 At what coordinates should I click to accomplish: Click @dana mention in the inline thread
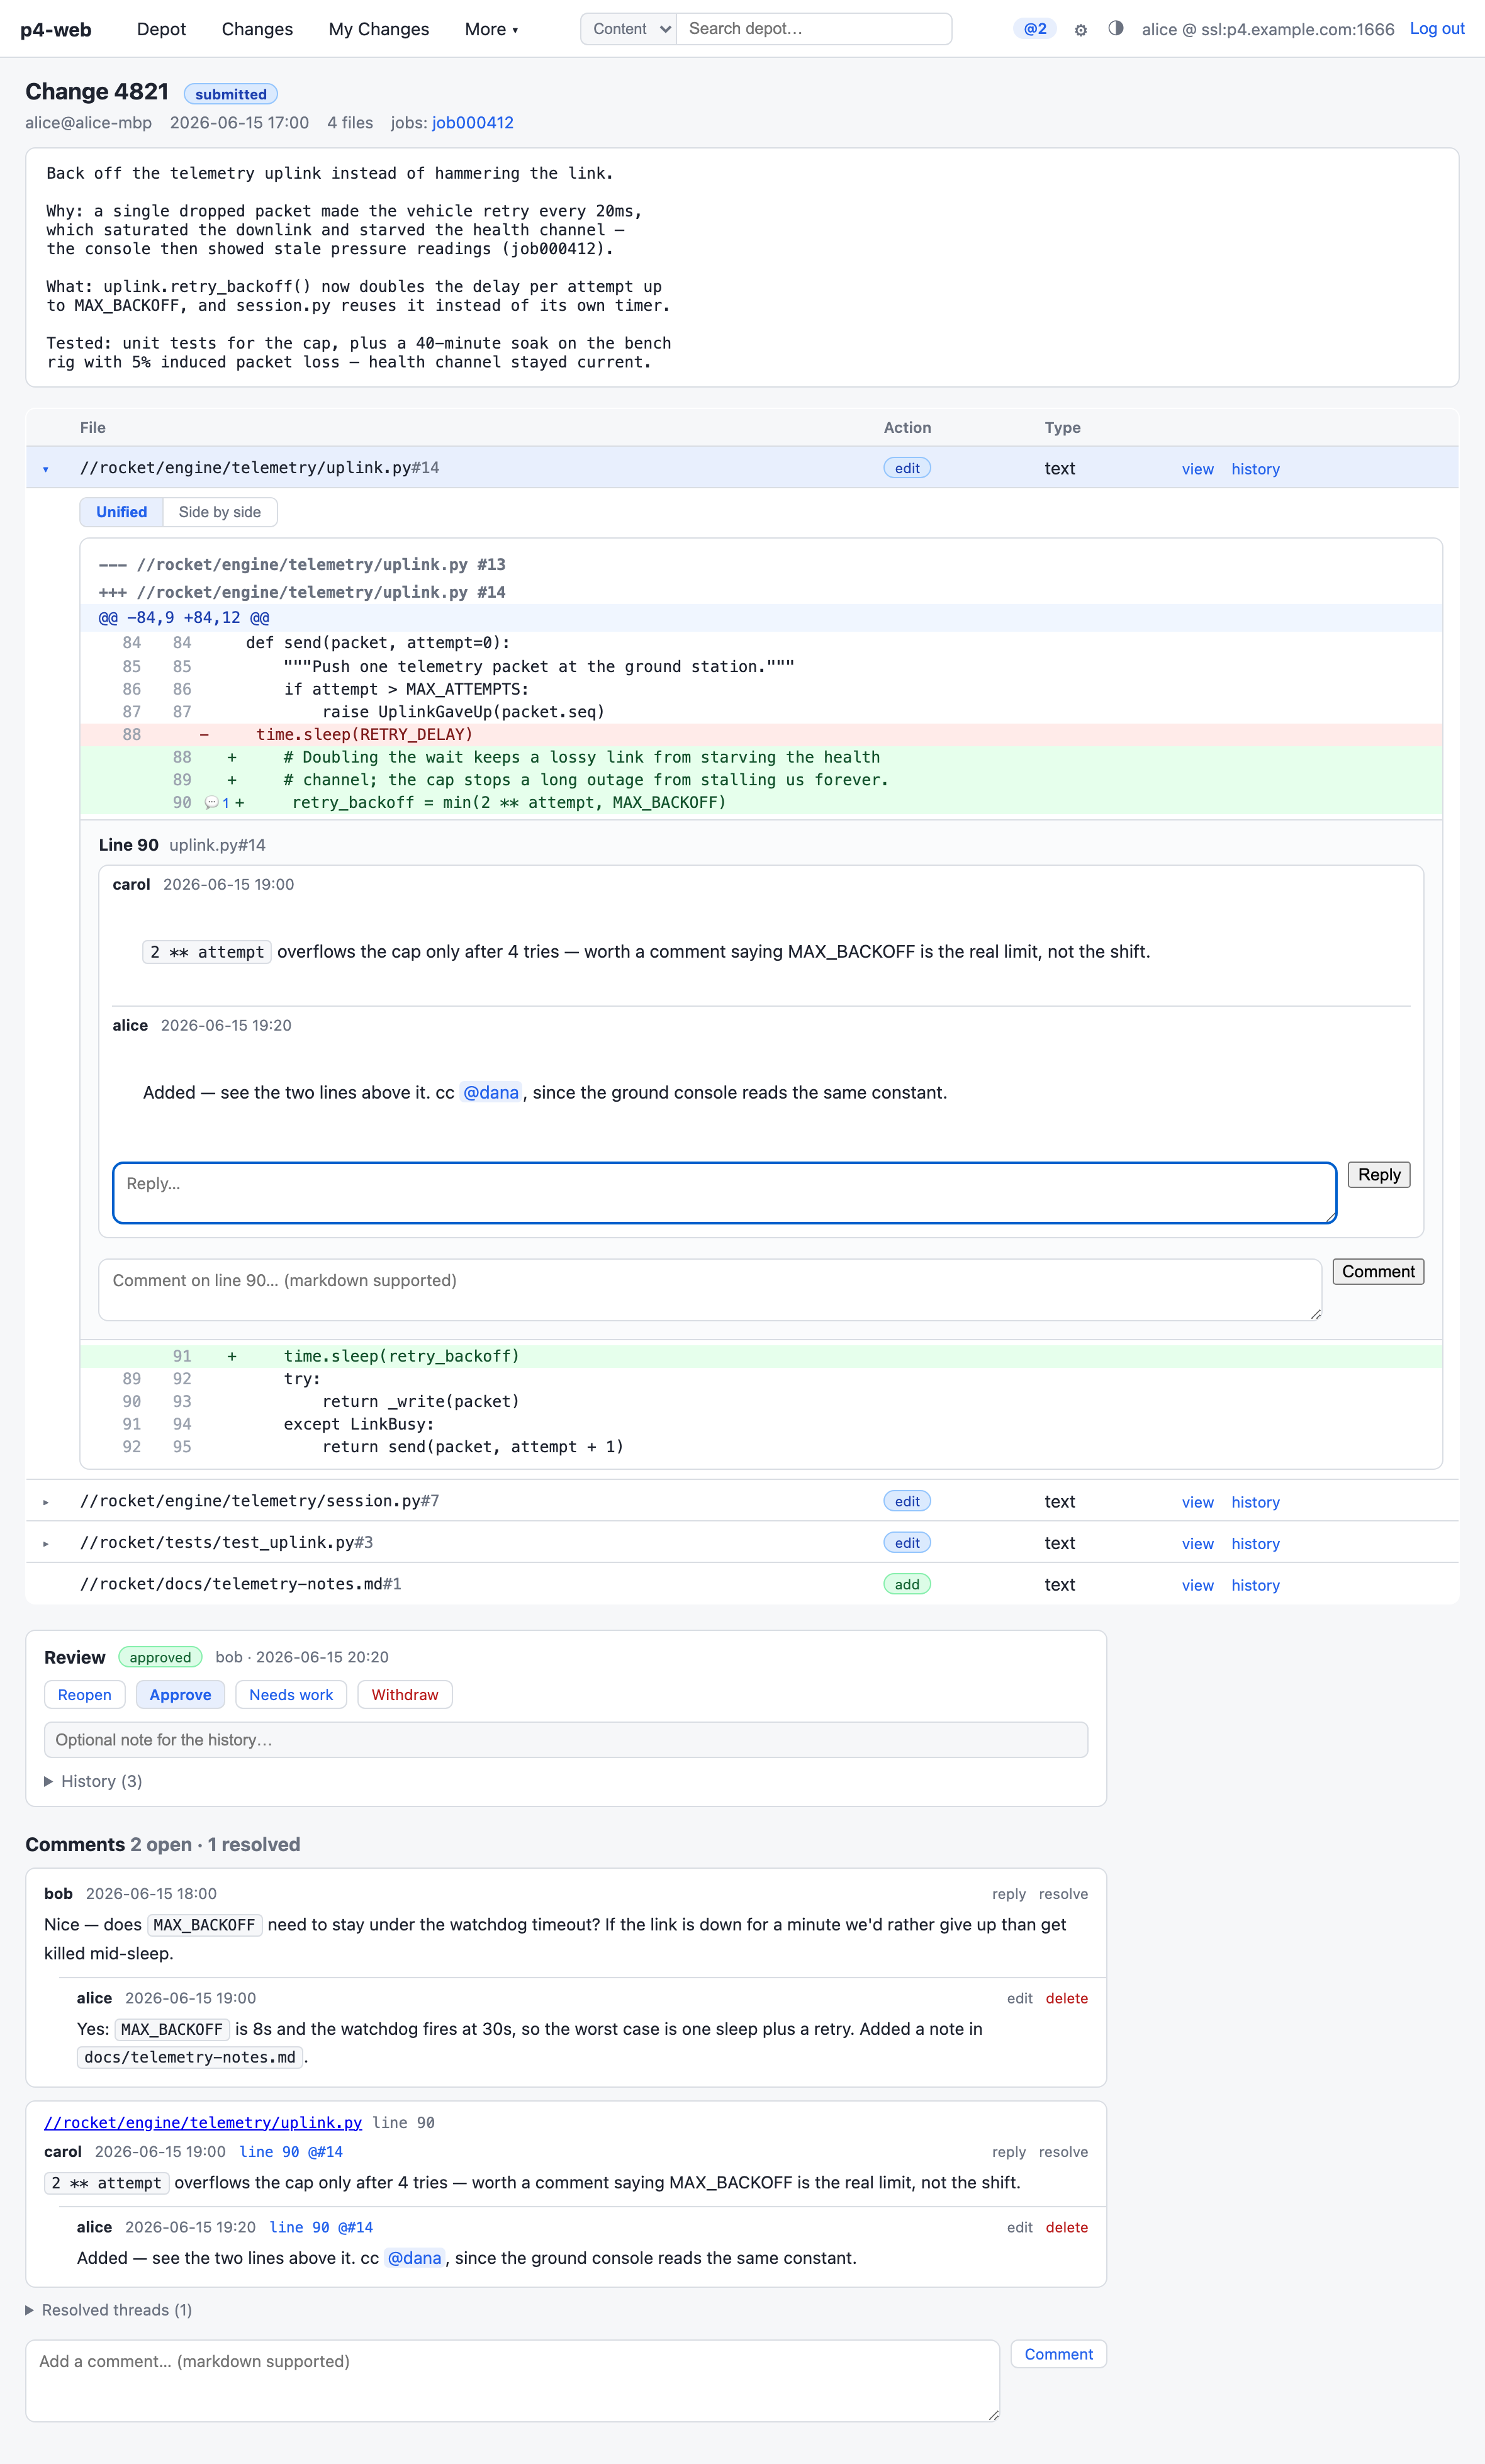[491, 1093]
